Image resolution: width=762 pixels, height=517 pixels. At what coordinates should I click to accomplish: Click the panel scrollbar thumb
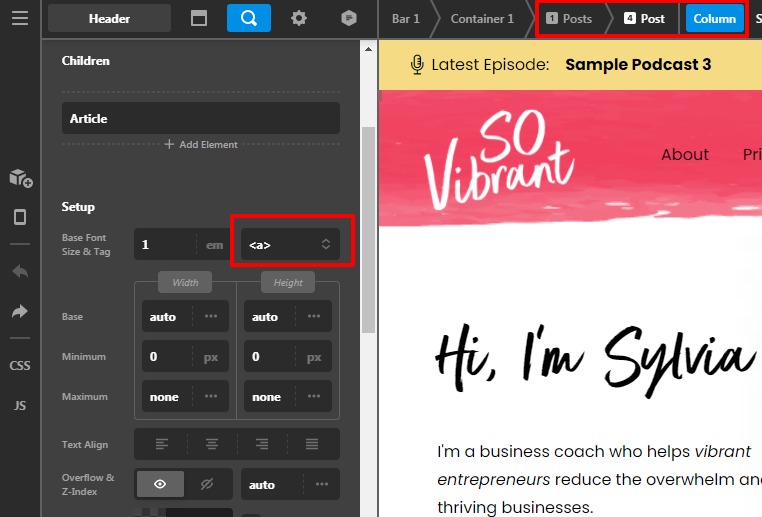368,229
